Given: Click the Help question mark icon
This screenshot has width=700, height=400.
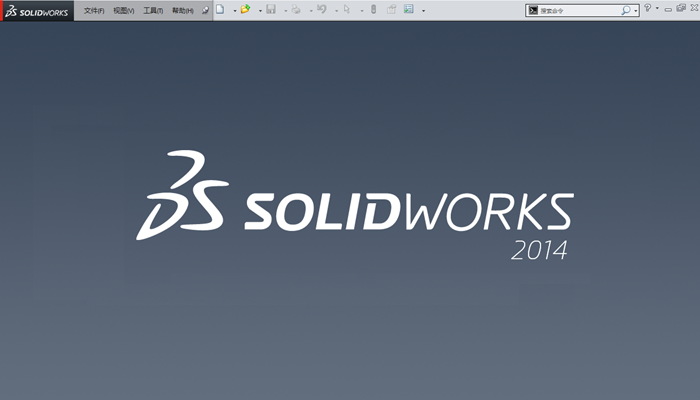Looking at the screenshot, I should tap(648, 8).
